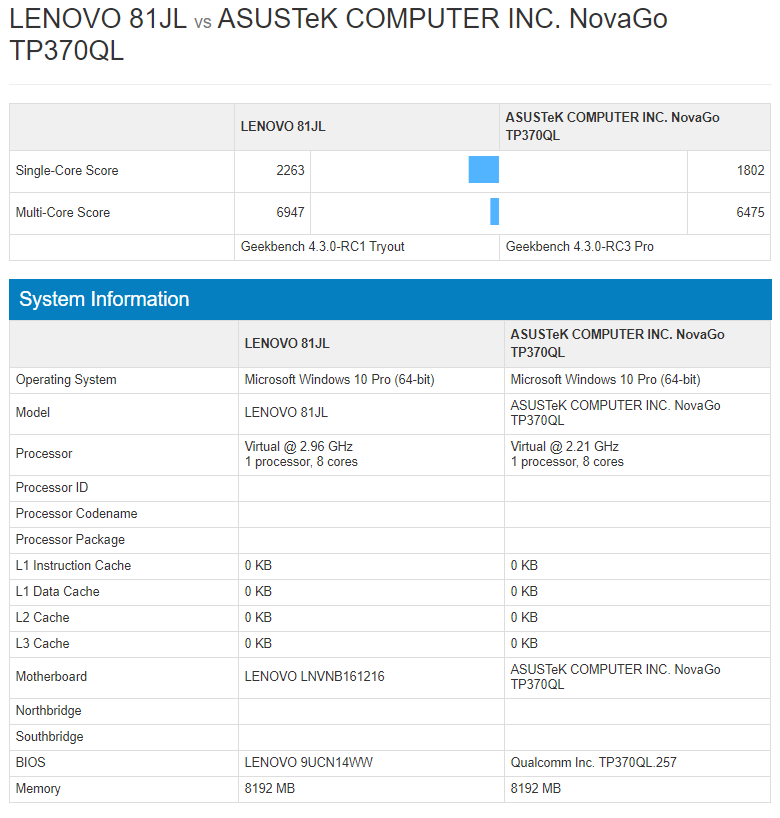
Task: Click the Processor ID row label
Action: [x=52, y=487]
